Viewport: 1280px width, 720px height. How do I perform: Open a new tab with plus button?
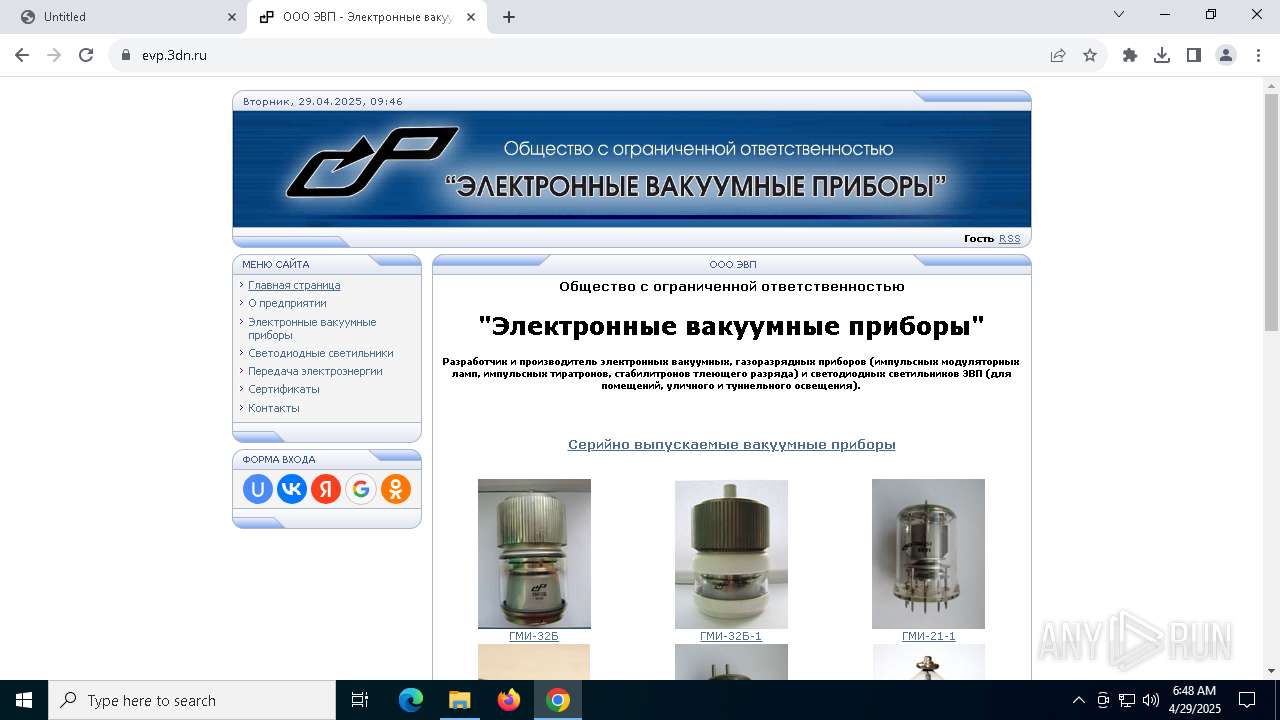[509, 17]
